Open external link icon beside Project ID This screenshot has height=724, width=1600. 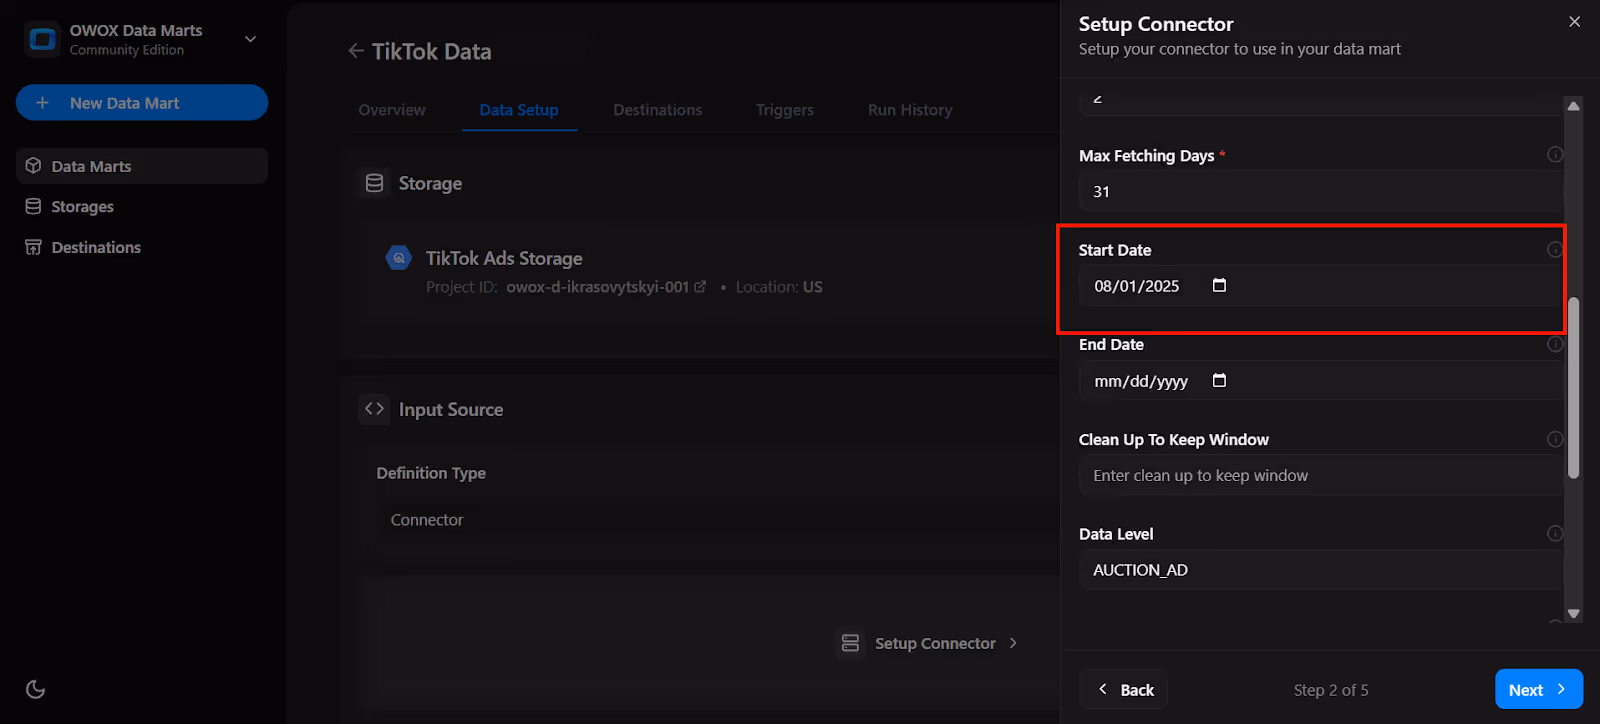coord(700,287)
